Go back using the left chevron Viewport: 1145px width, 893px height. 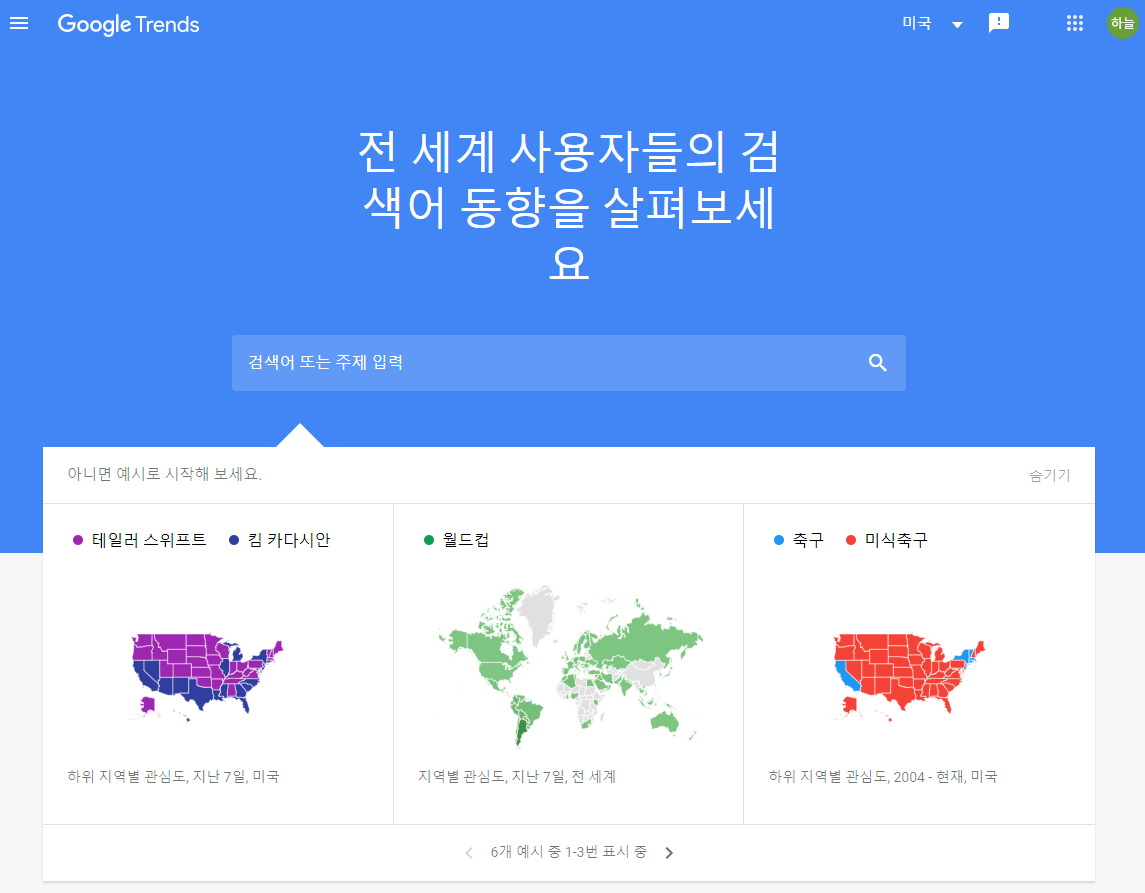point(468,852)
